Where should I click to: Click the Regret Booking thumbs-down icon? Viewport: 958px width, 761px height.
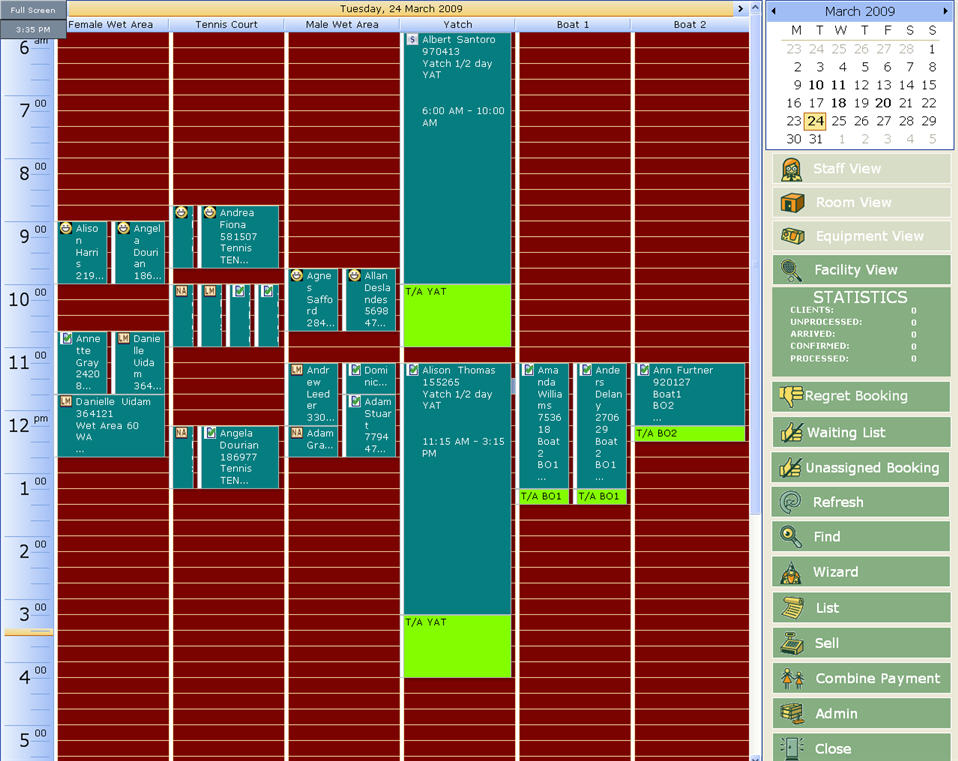coord(790,396)
